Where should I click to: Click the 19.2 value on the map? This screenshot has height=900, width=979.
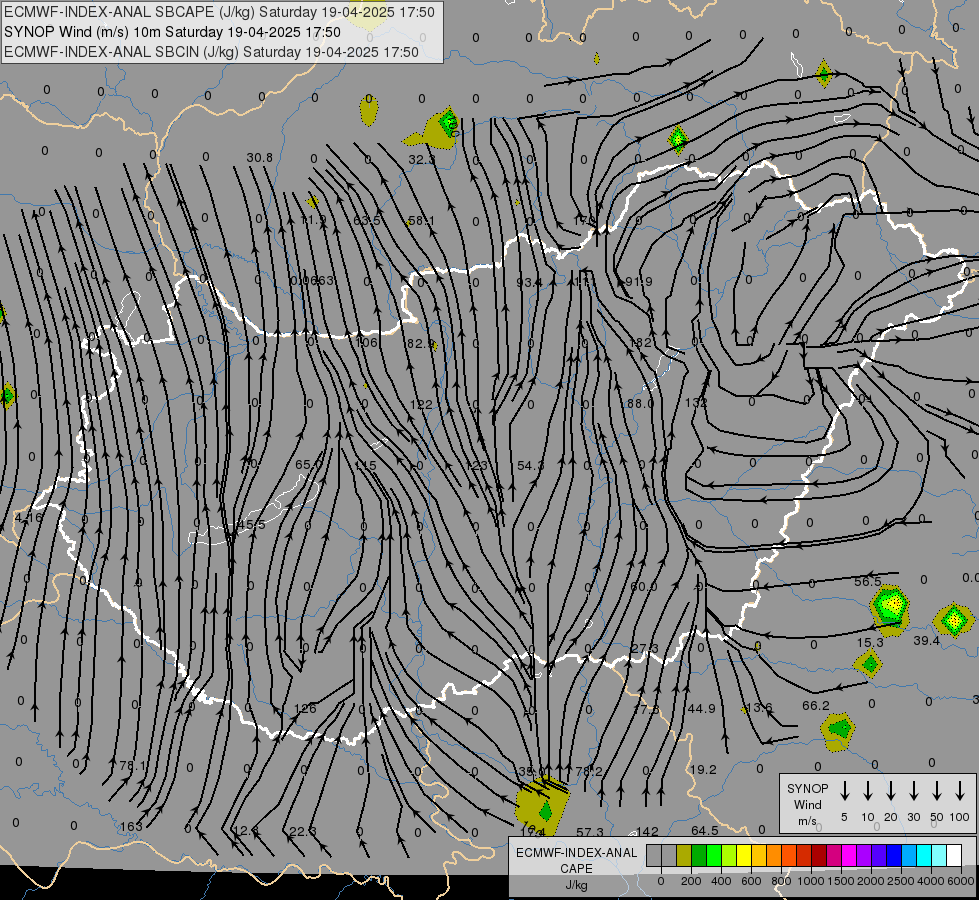703,769
